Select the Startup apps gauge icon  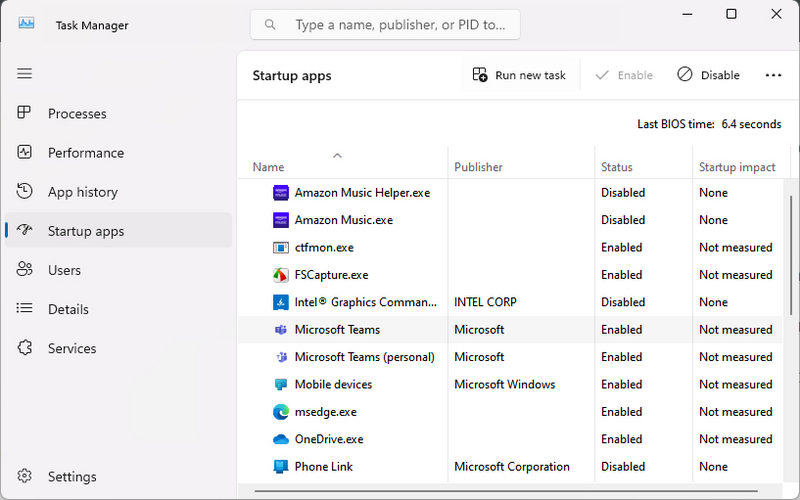pyautogui.click(x=24, y=230)
